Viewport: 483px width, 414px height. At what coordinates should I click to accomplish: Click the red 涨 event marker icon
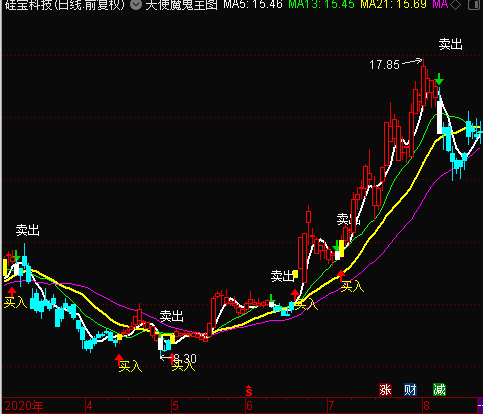click(385, 389)
